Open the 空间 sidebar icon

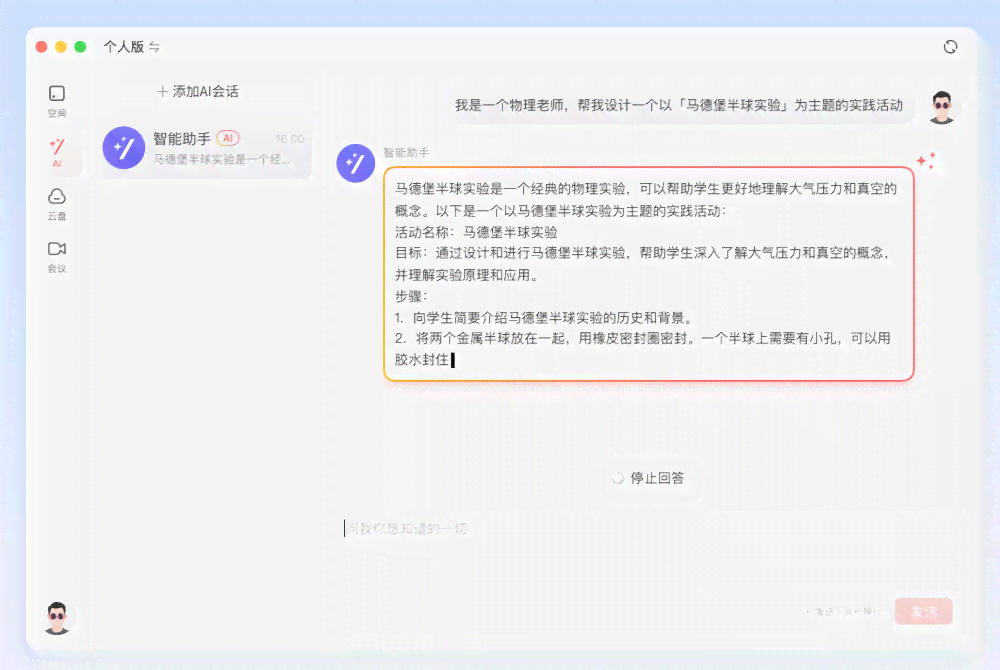(57, 101)
